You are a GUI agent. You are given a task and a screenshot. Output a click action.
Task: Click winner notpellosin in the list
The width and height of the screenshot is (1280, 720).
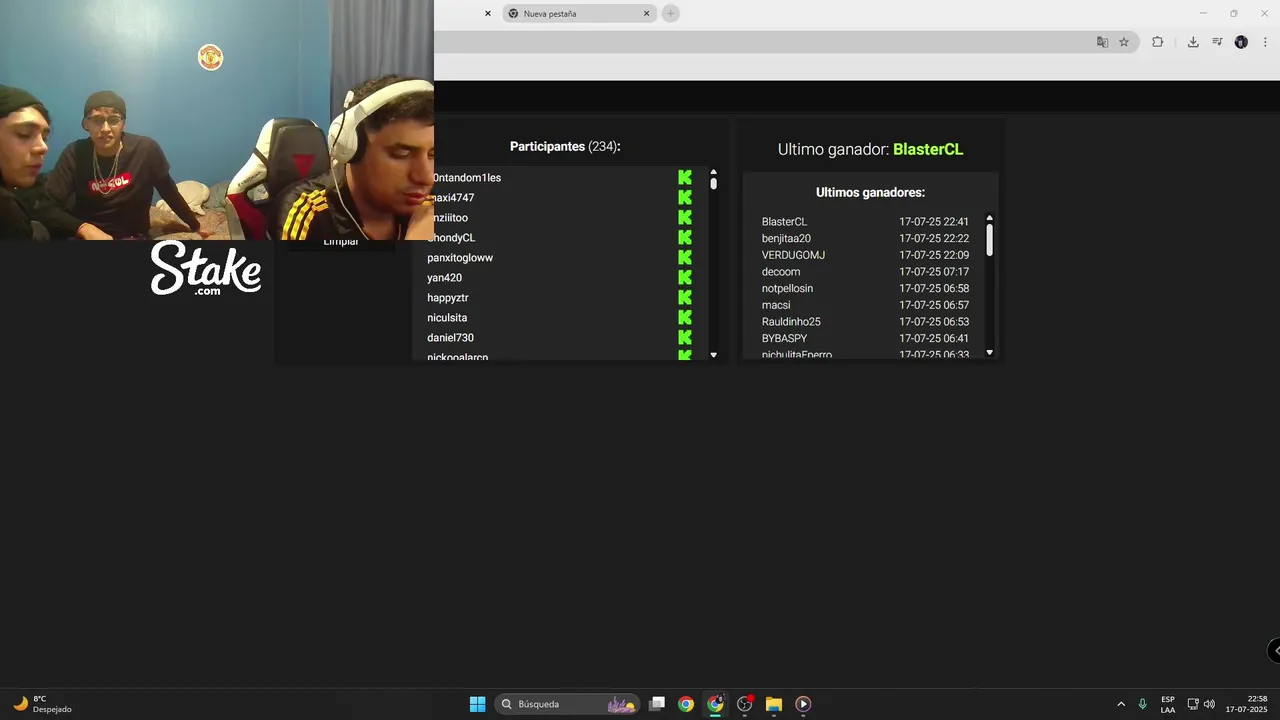[x=787, y=289]
